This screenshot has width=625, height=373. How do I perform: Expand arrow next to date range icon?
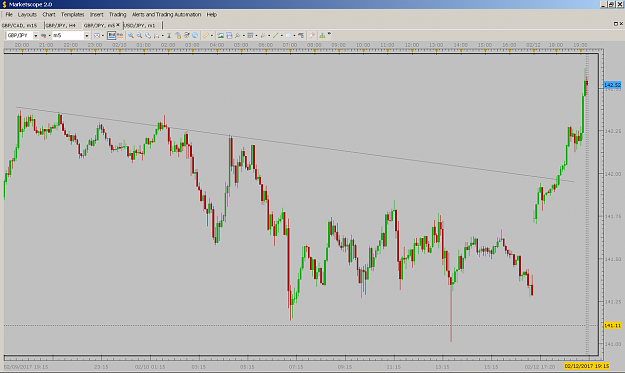point(103,35)
